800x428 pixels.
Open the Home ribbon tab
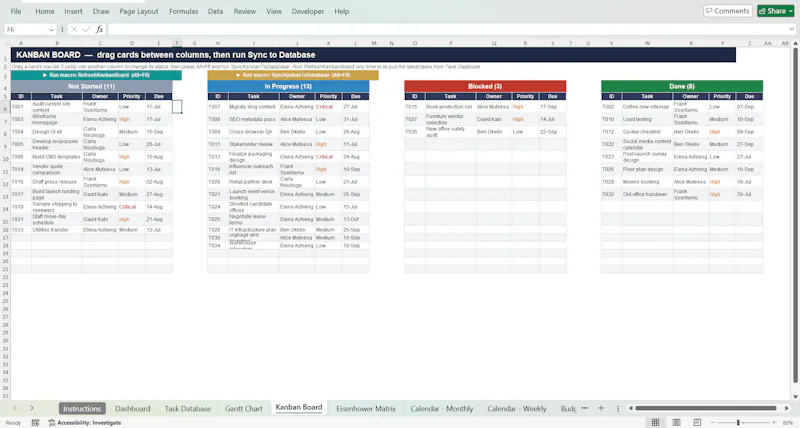coord(45,11)
